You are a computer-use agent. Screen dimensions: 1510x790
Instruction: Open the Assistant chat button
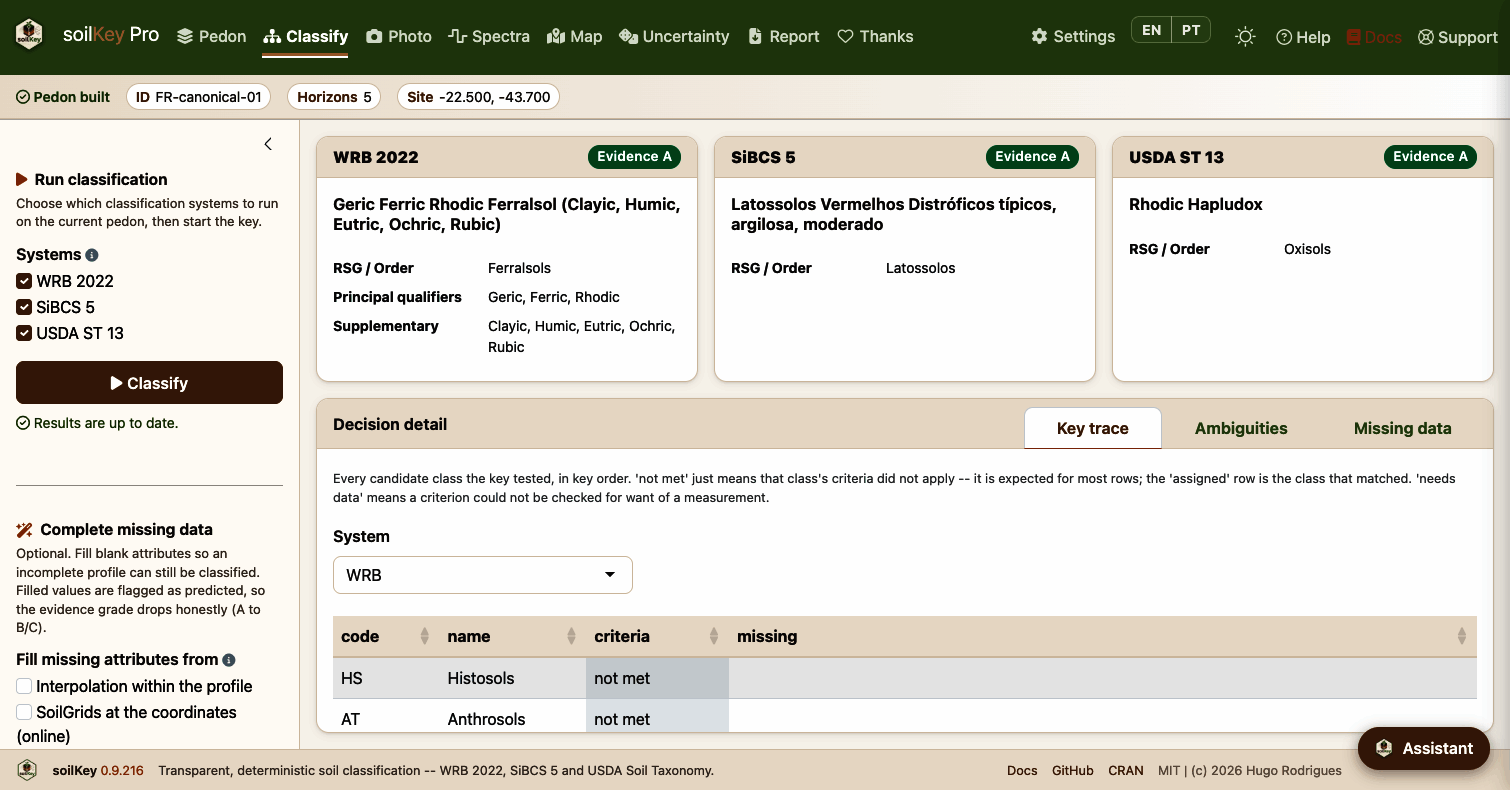point(1424,748)
